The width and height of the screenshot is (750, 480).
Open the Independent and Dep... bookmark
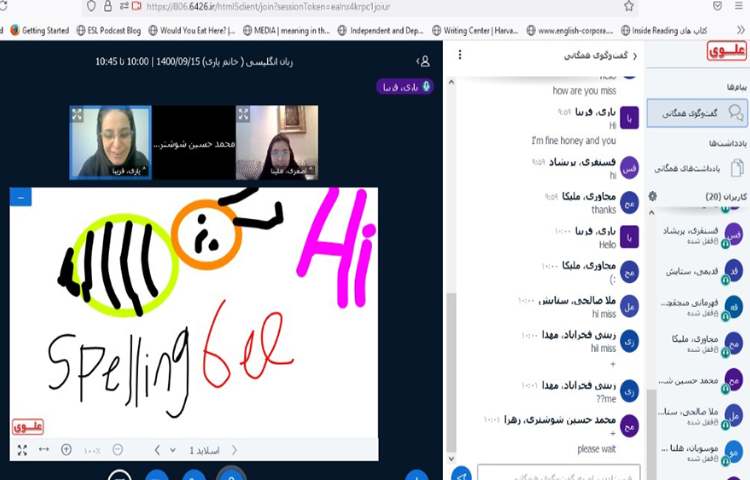pos(380,31)
